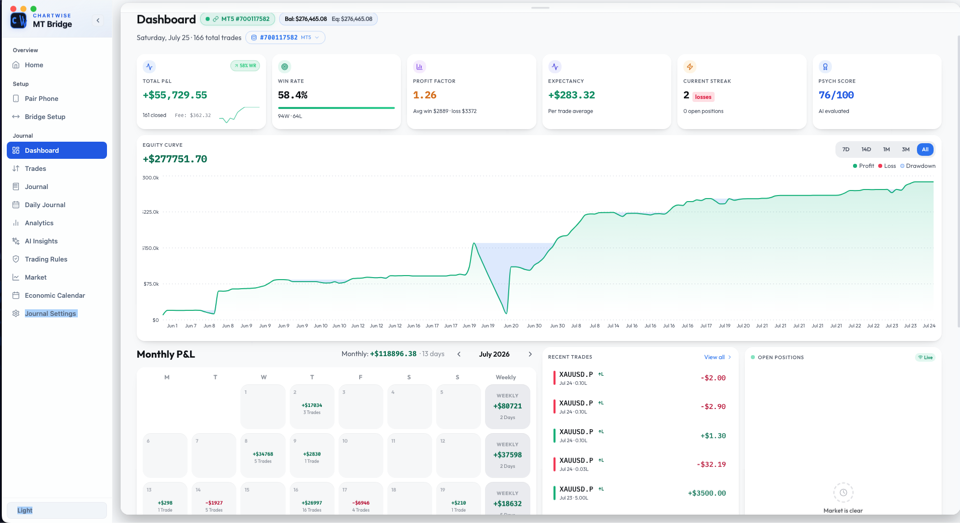
Task: Go to the Trades page
Action: coord(57,168)
